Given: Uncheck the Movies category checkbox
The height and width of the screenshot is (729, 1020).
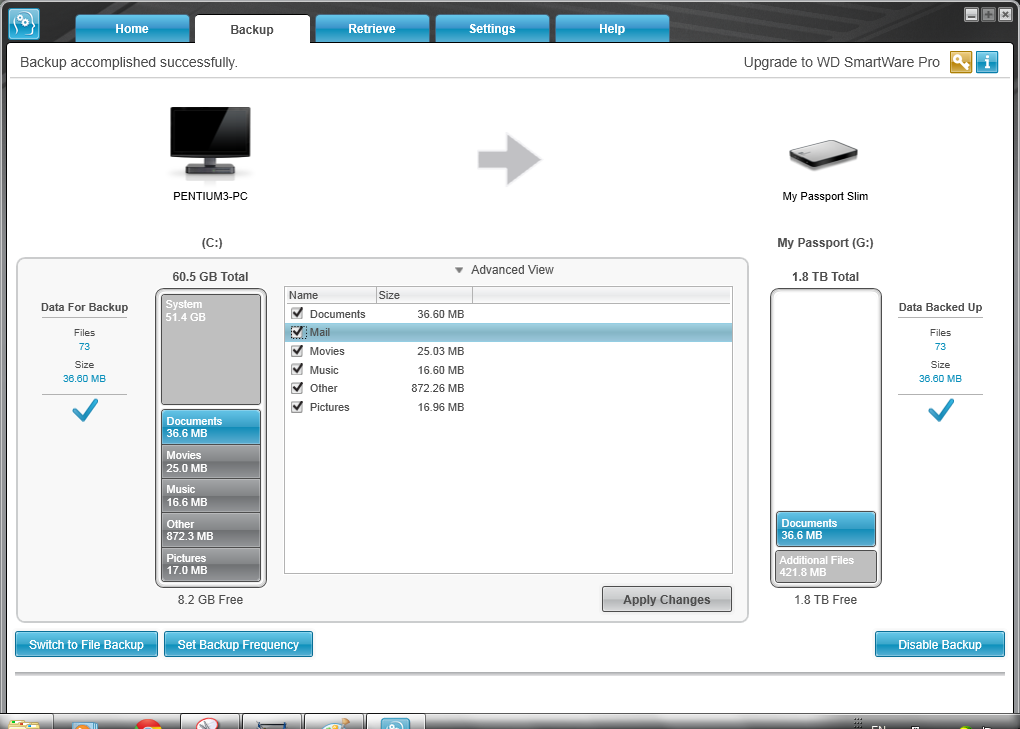Looking at the screenshot, I should click(x=297, y=351).
